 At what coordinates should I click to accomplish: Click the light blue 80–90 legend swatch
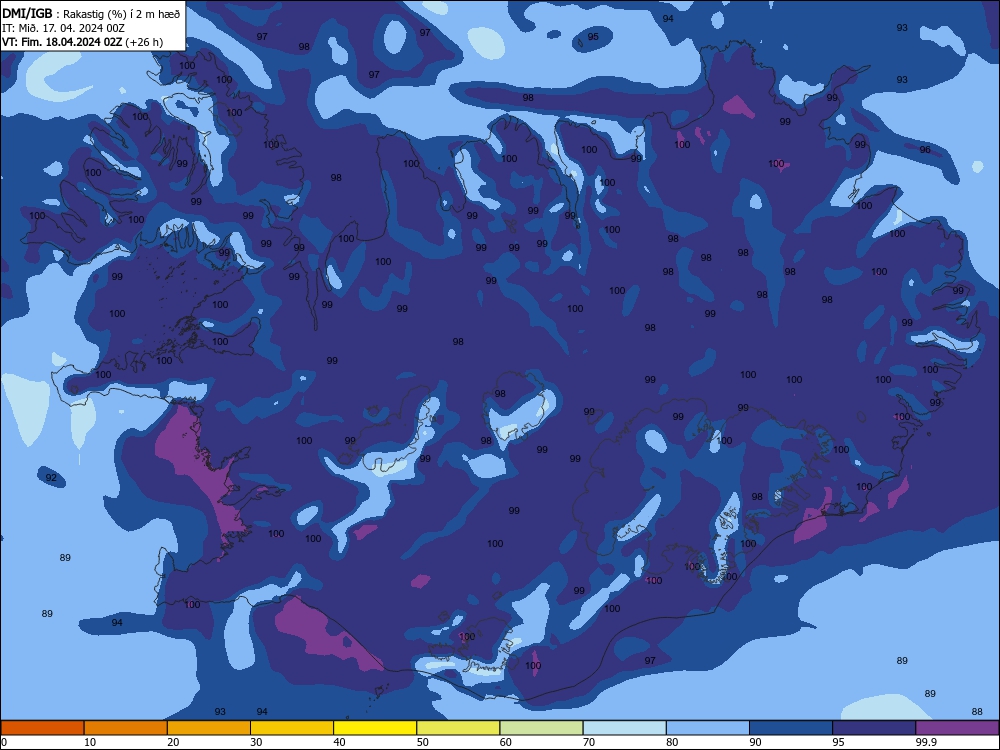tap(708, 728)
